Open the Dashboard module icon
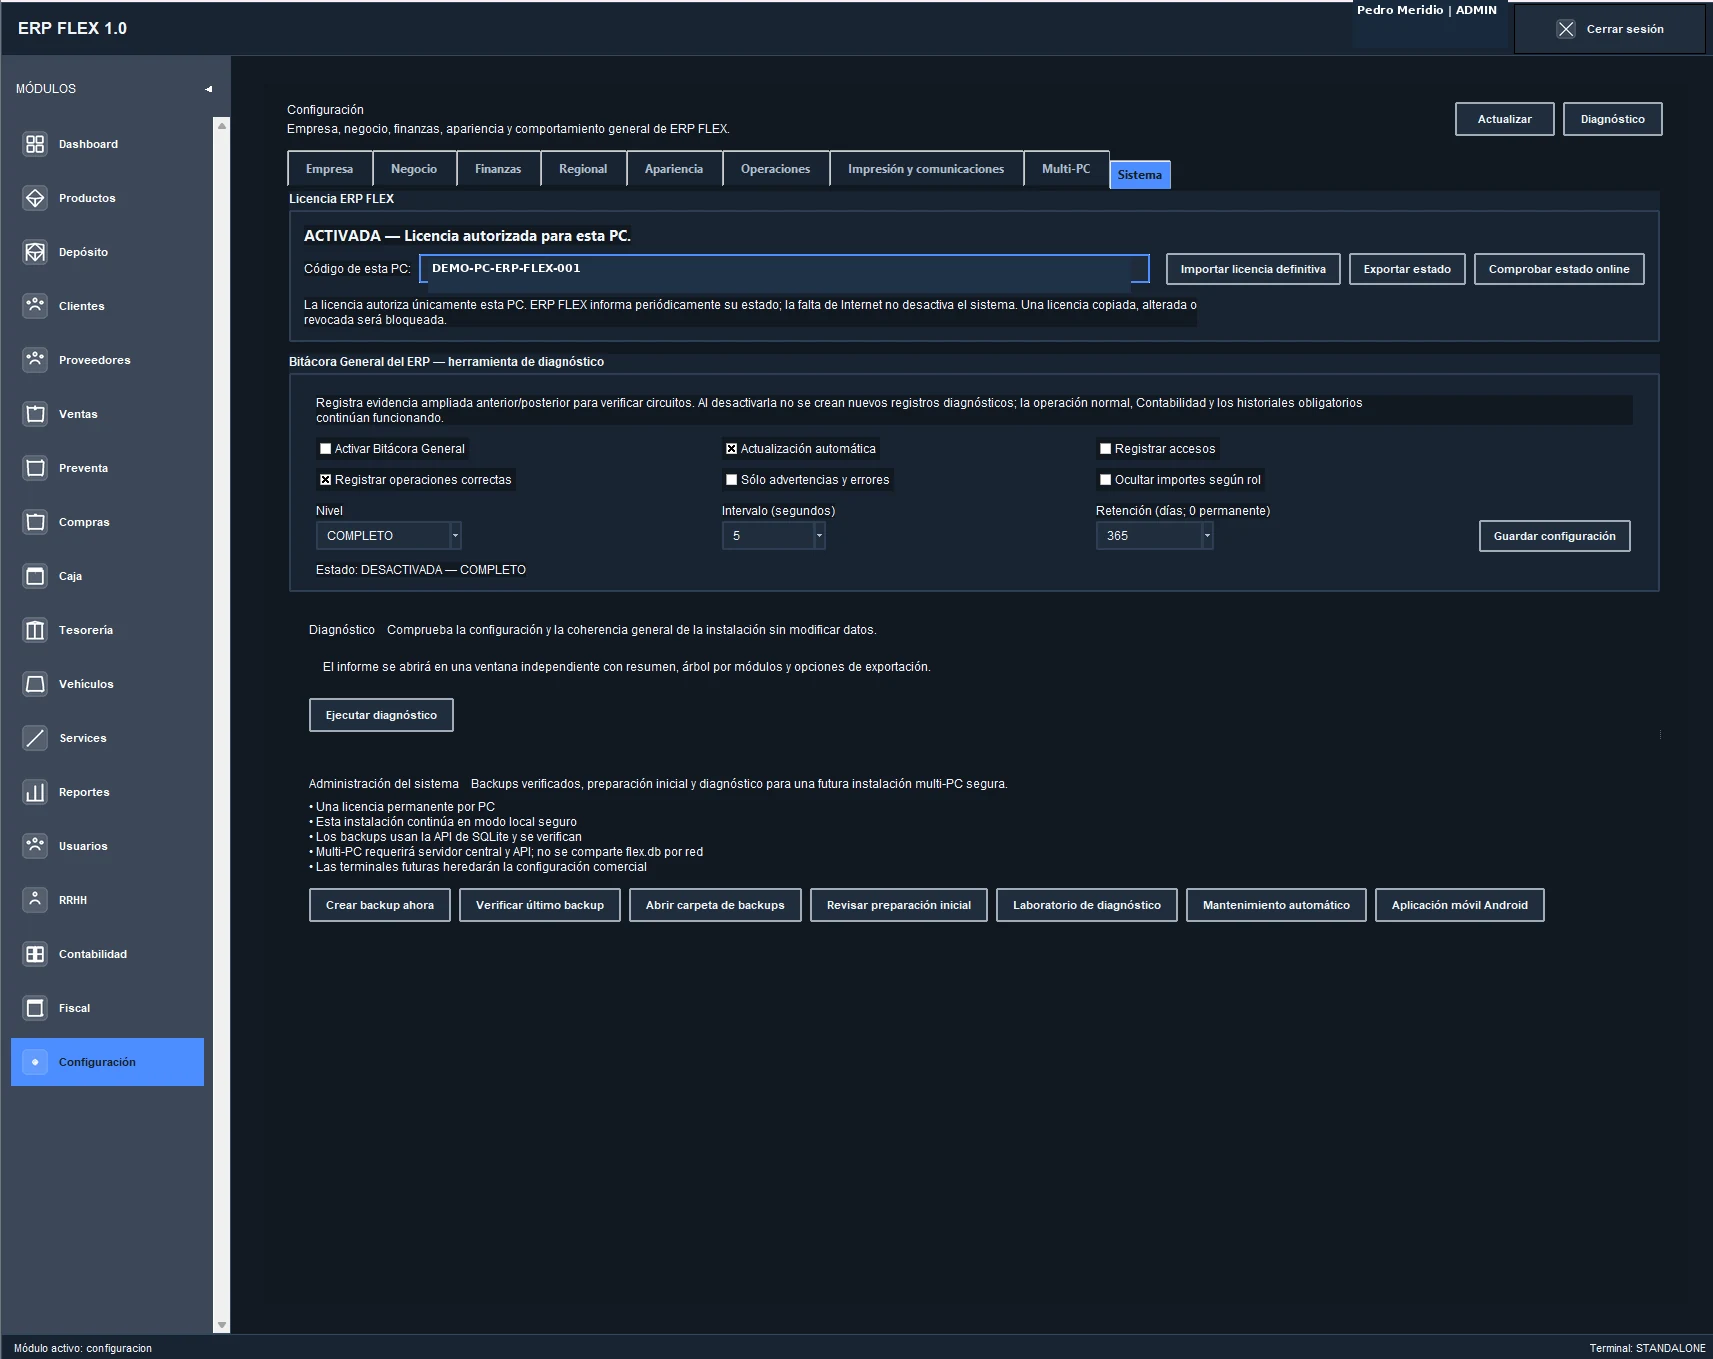This screenshot has width=1713, height=1359. (x=35, y=144)
